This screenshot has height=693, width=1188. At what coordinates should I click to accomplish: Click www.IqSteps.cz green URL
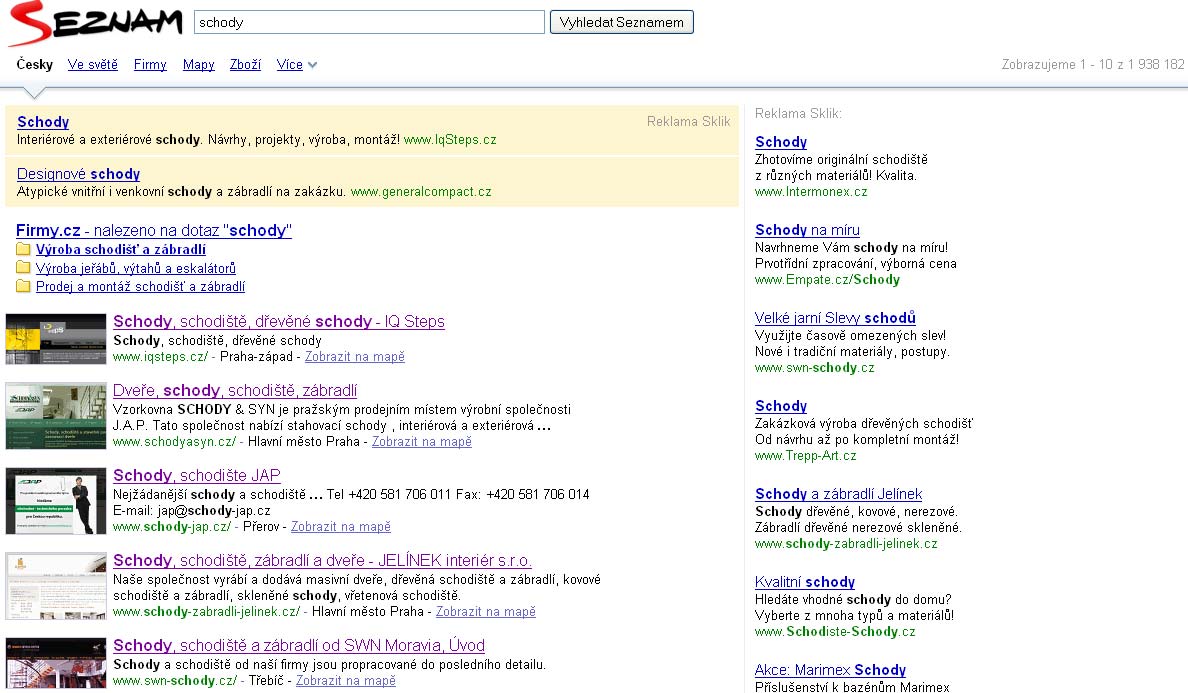click(450, 139)
